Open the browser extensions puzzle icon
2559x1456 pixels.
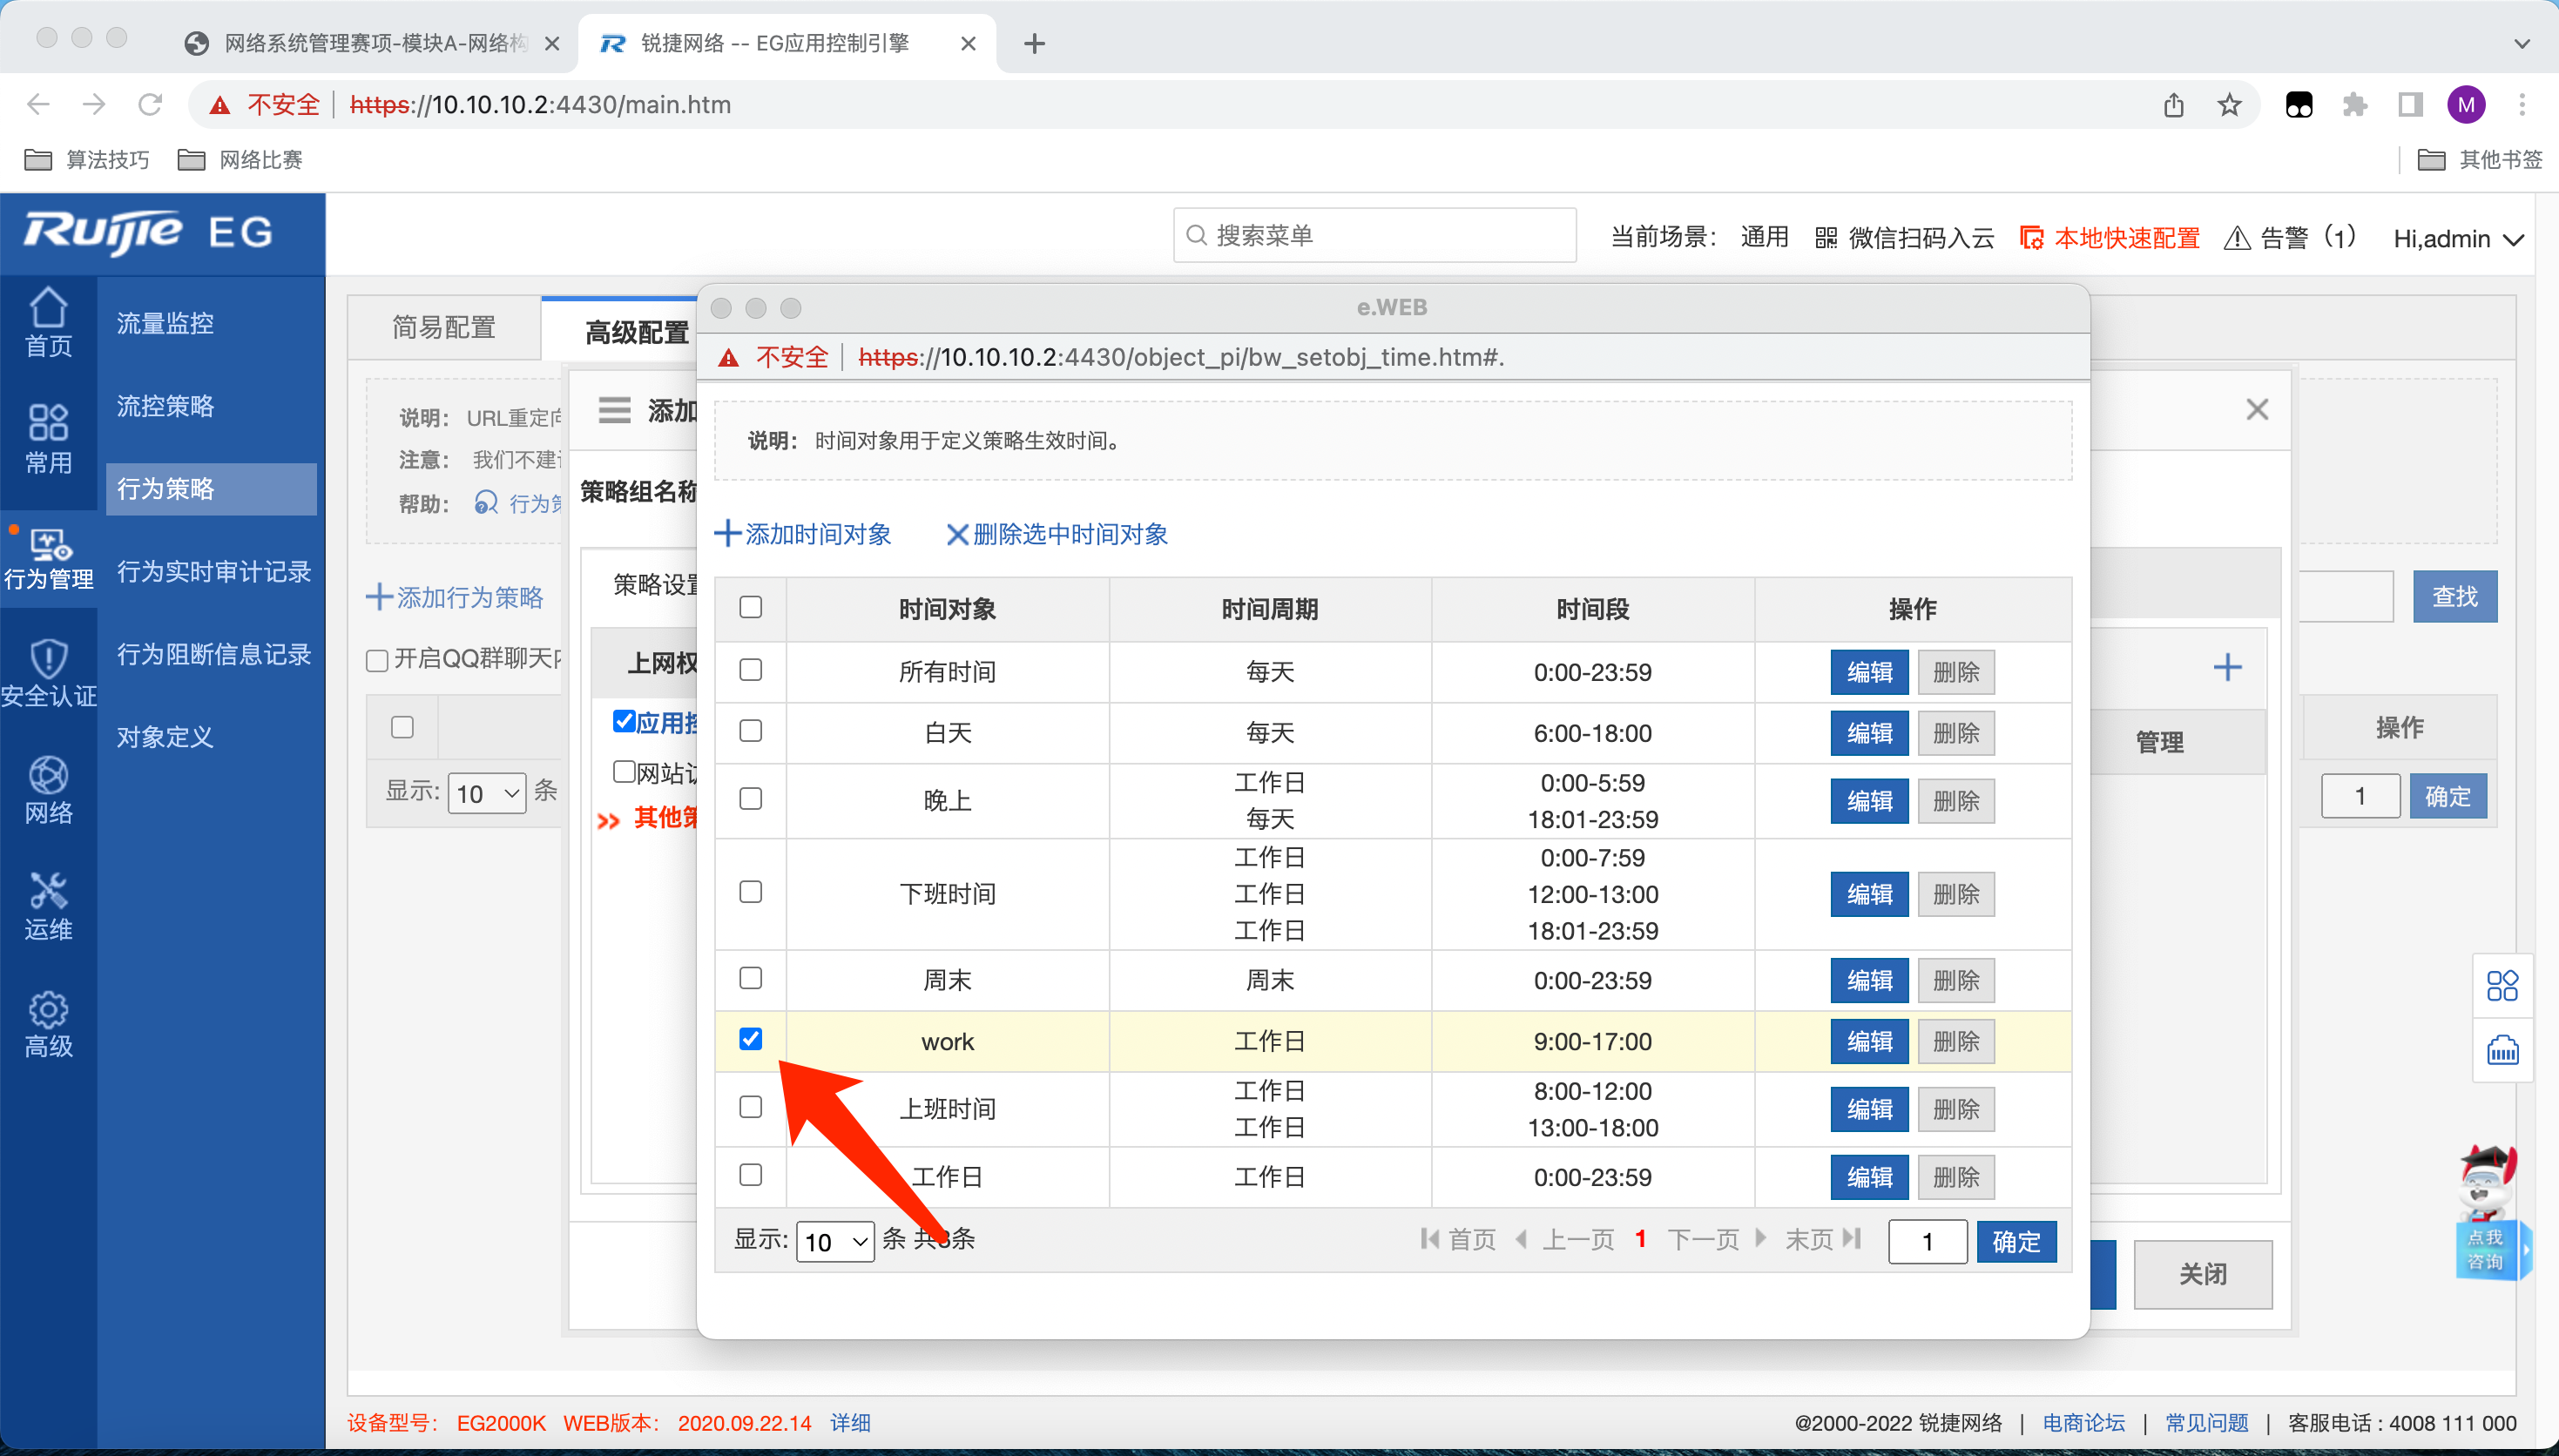[2354, 104]
